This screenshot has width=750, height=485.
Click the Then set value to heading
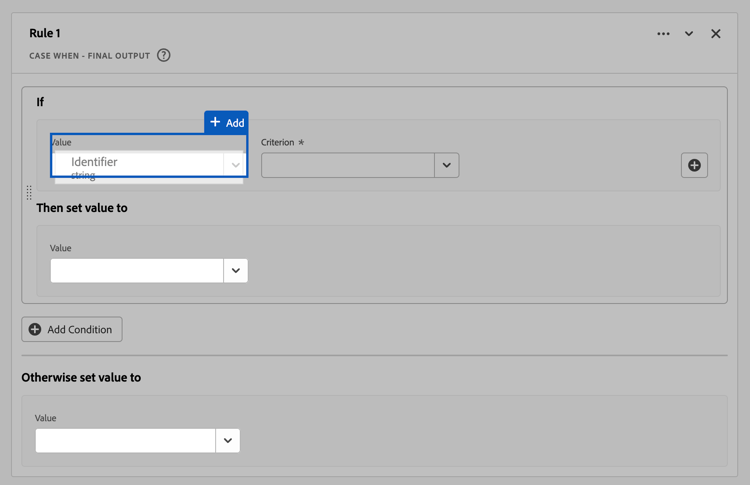(82, 208)
